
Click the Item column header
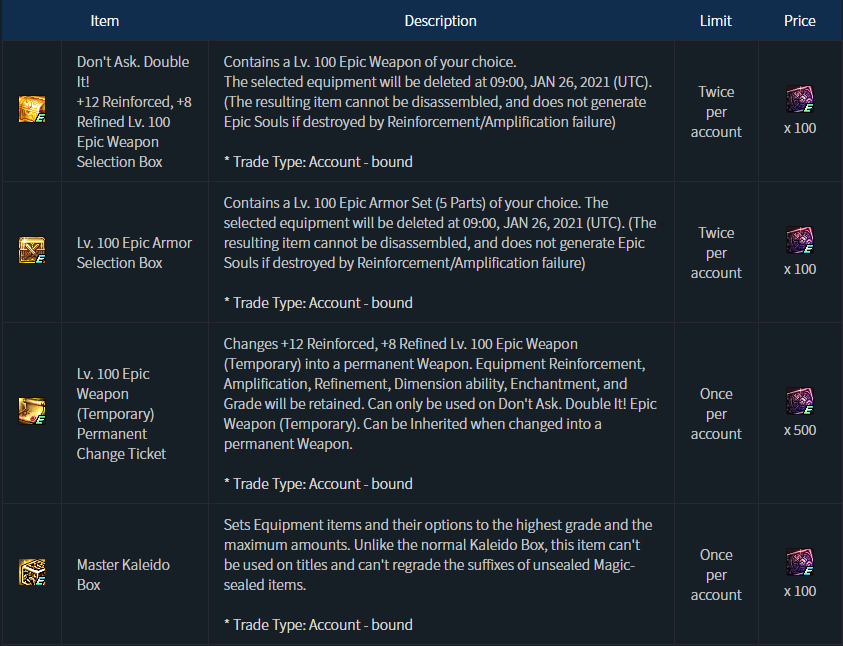point(105,21)
